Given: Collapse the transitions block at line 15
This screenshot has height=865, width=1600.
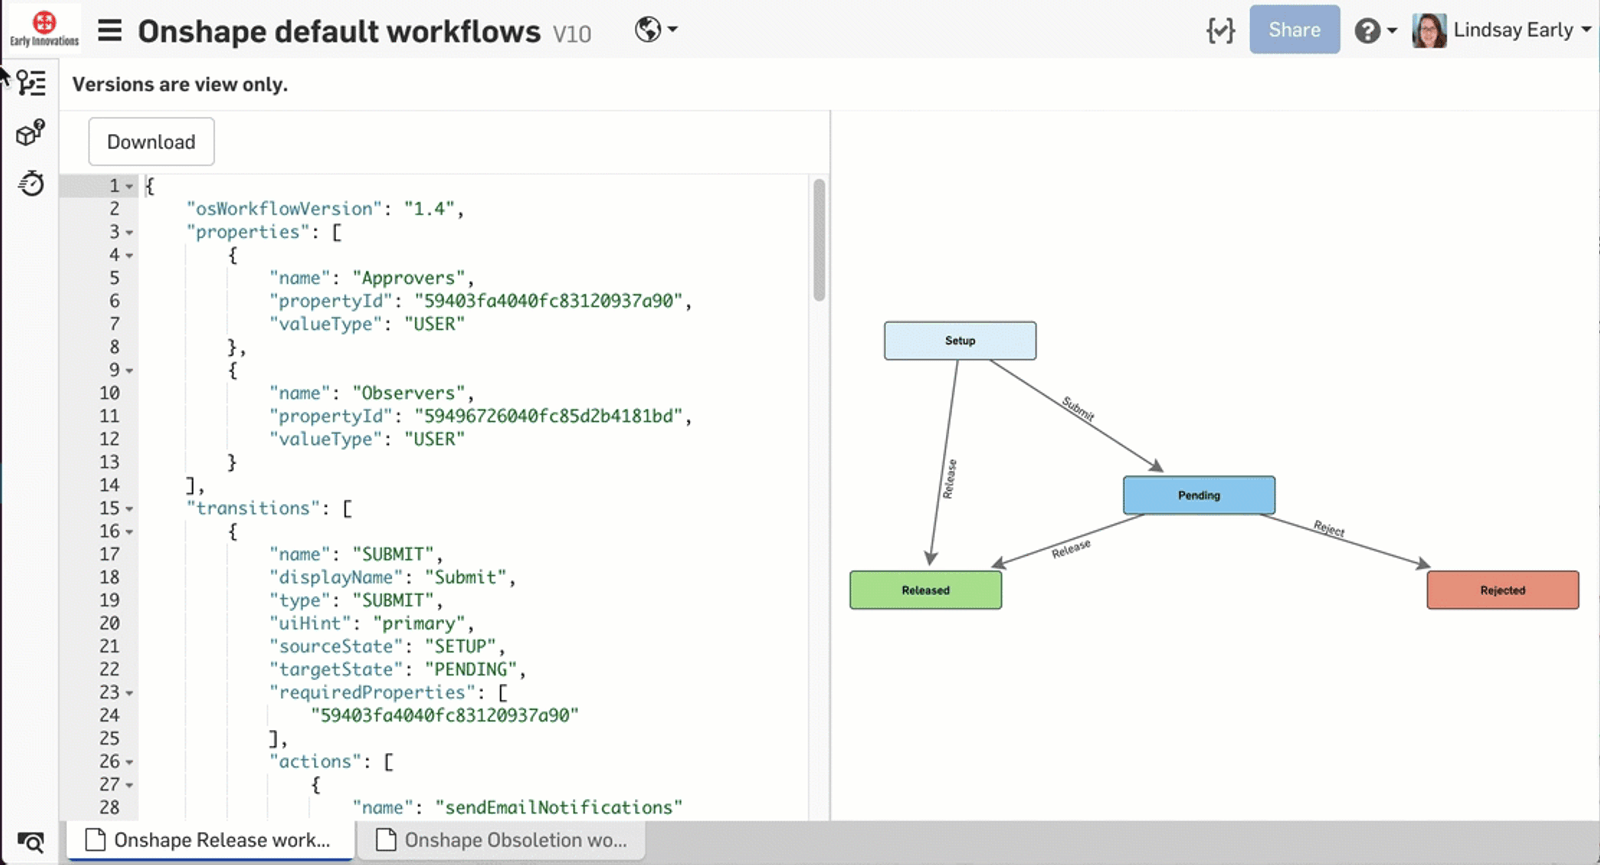Looking at the screenshot, I should click(x=130, y=509).
